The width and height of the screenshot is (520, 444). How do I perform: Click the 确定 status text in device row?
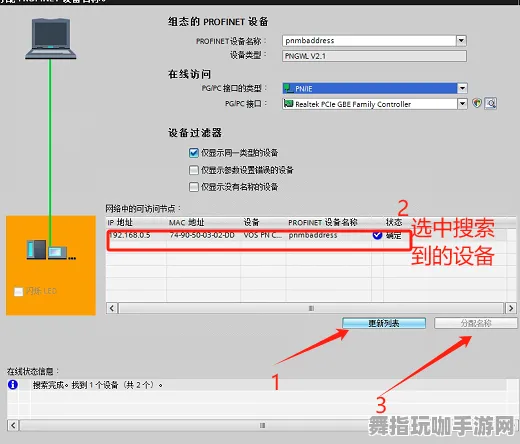394,235
